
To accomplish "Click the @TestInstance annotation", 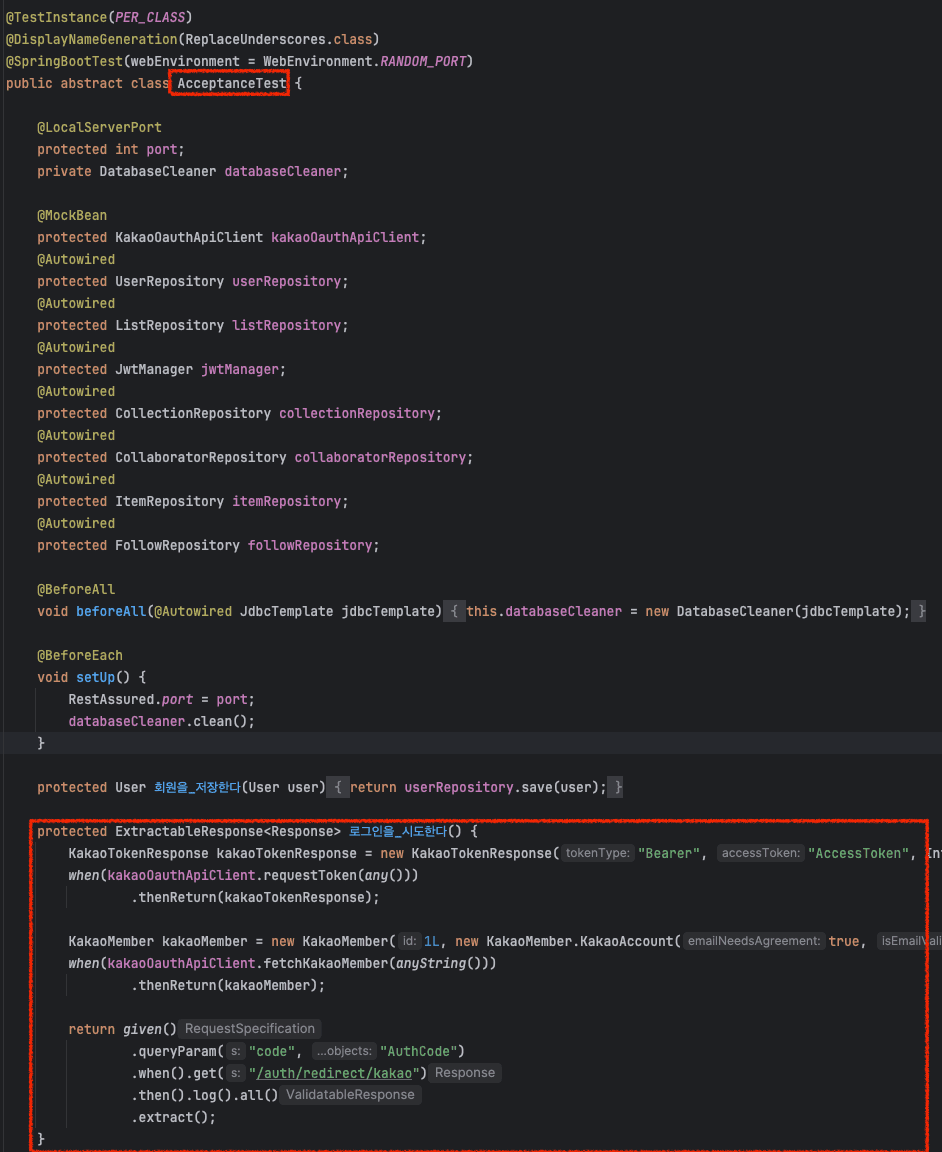I will coord(56,17).
